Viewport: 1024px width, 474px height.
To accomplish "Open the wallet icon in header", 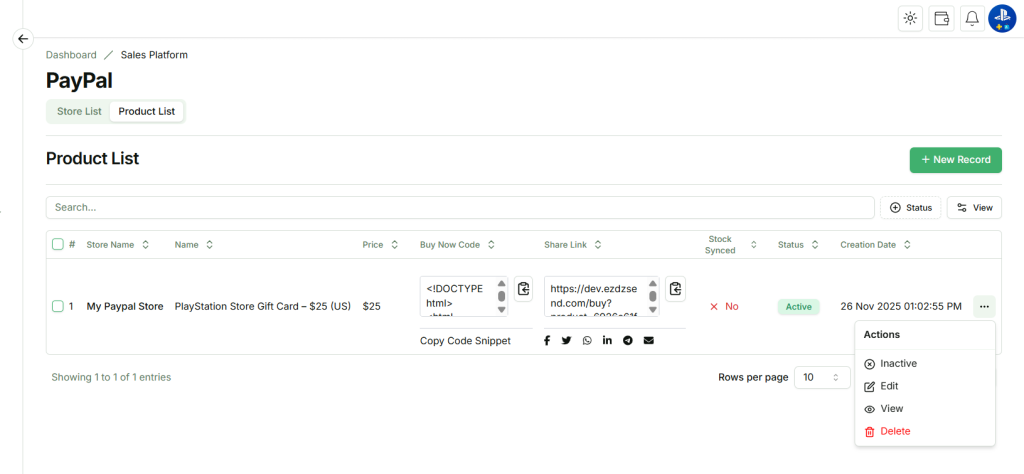I will point(941,18).
